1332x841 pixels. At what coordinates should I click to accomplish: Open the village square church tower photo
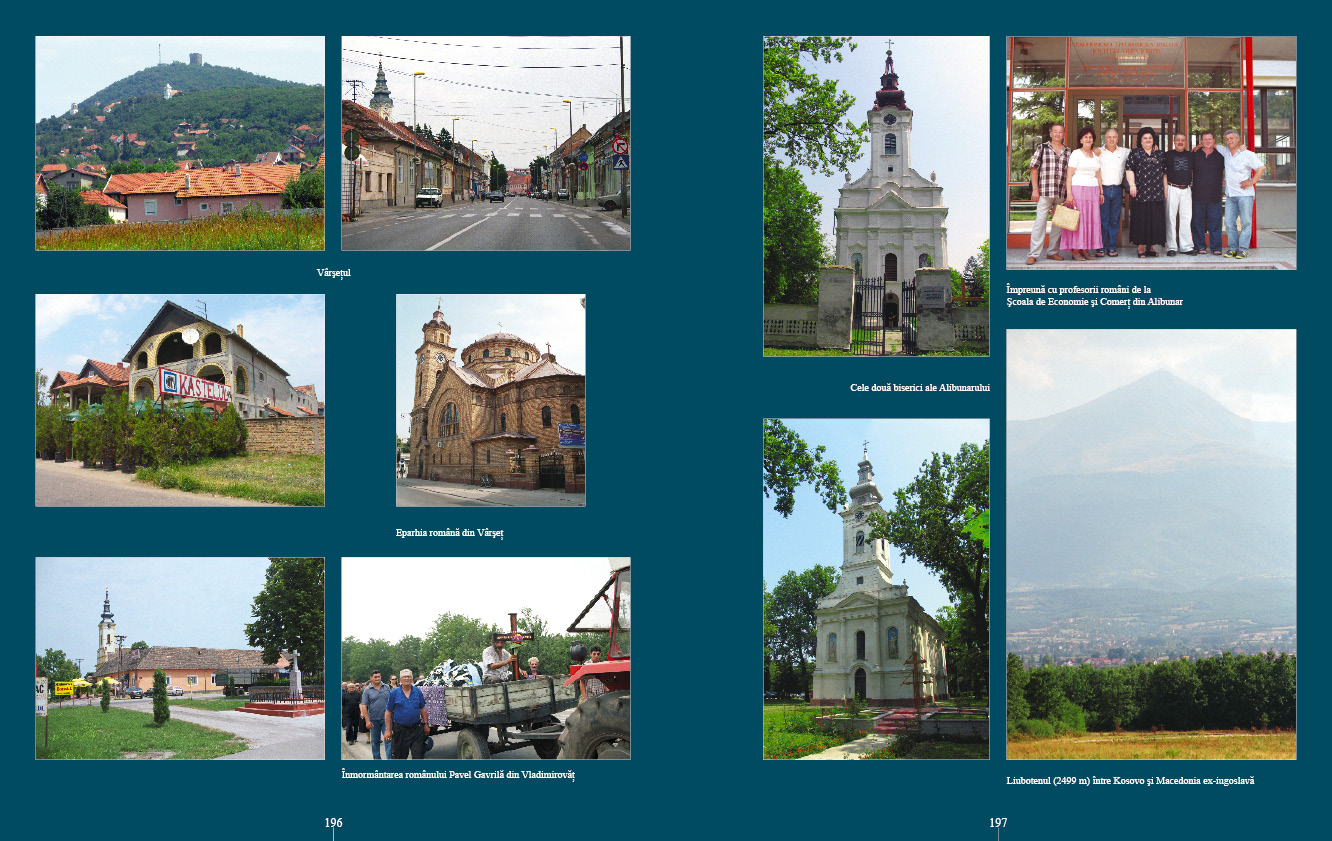[x=180, y=658]
